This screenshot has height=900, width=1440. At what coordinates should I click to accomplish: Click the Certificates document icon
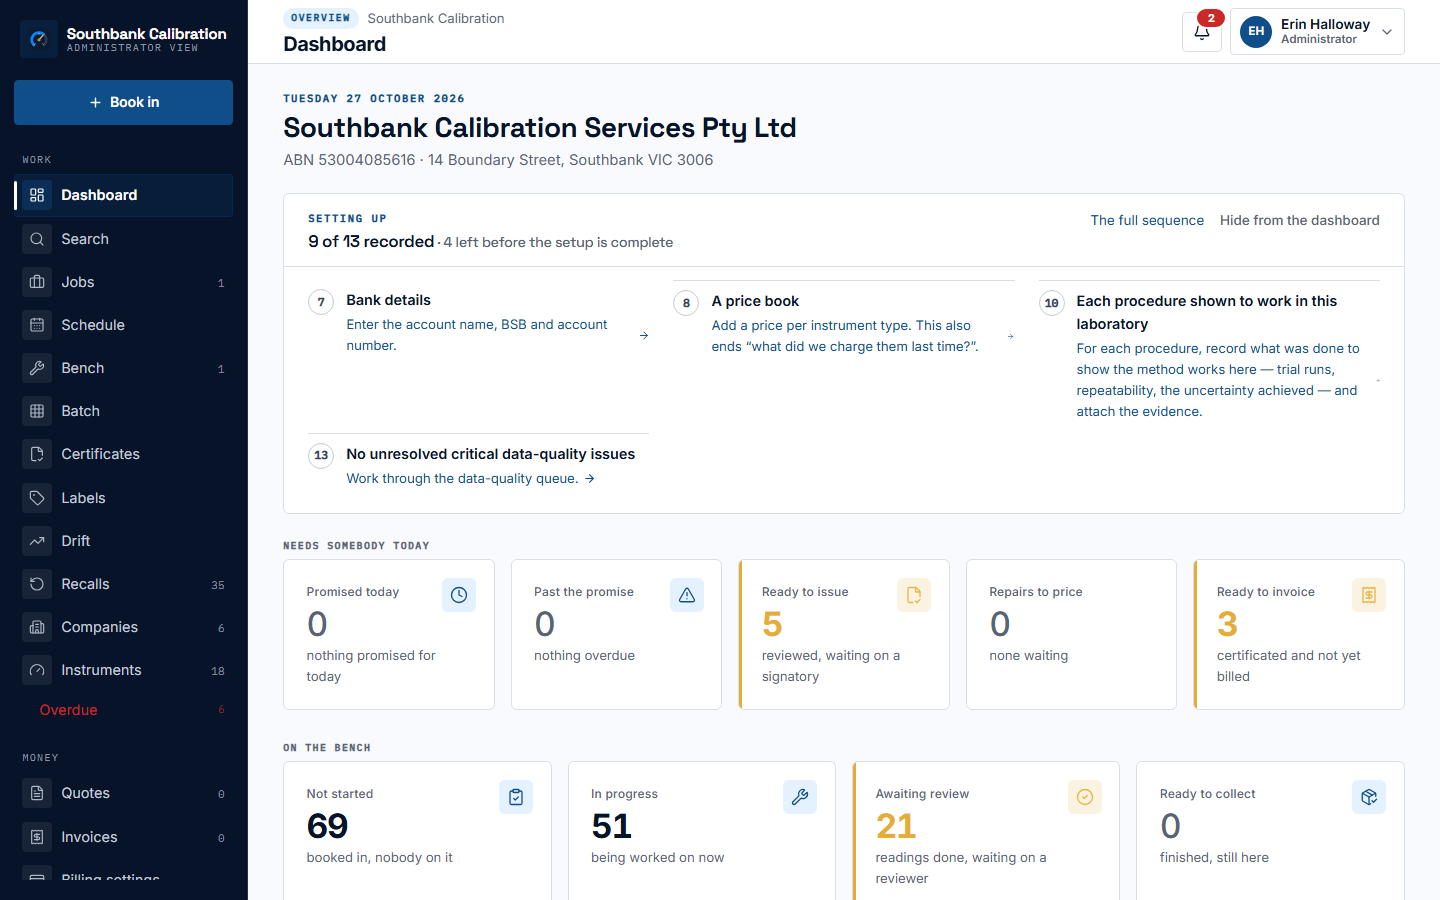[37, 454]
